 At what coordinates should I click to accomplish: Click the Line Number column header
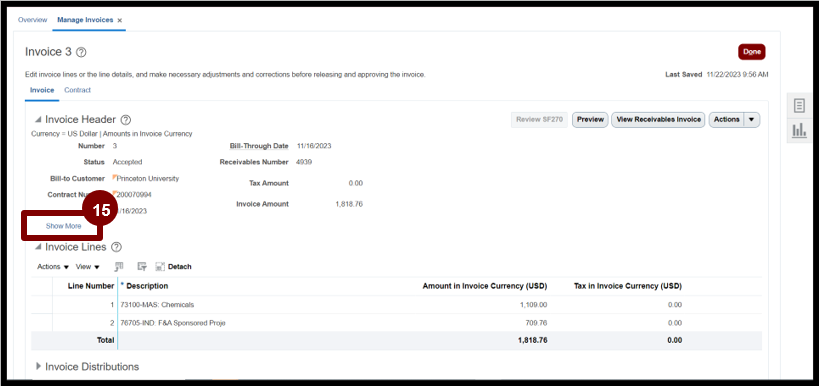point(91,286)
